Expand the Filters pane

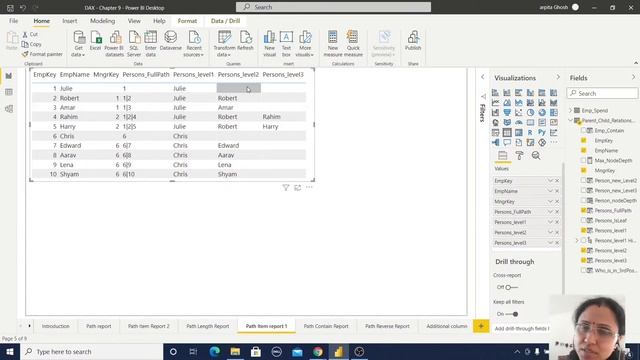(483, 77)
